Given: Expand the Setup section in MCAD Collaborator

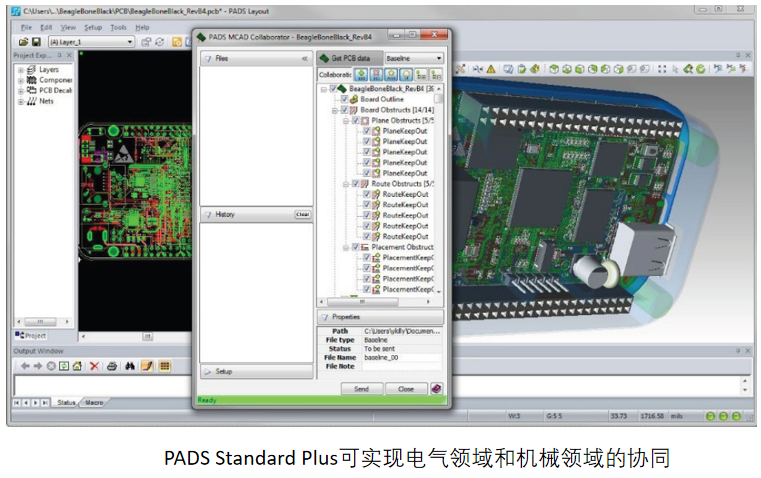Looking at the screenshot, I should 257,372.
